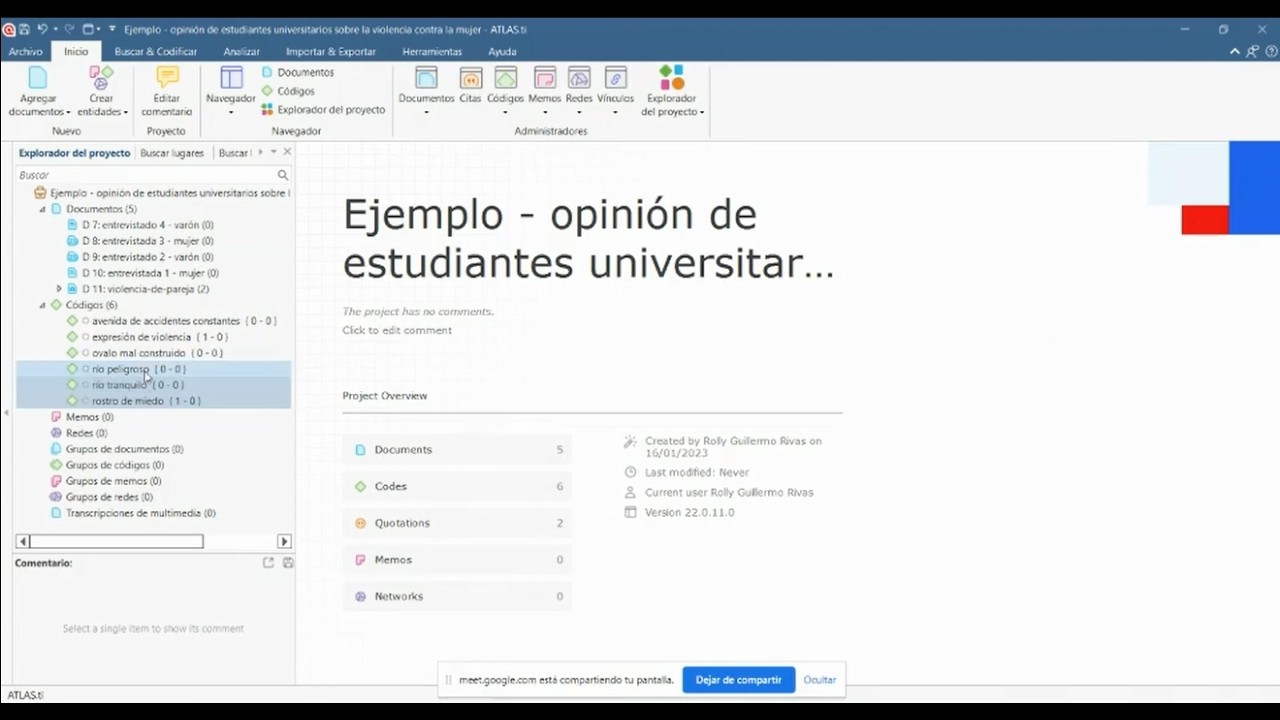The height and width of the screenshot is (720, 1280).
Task: Open the Archivo menu tab
Action: pyautogui.click(x=26, y=52)
